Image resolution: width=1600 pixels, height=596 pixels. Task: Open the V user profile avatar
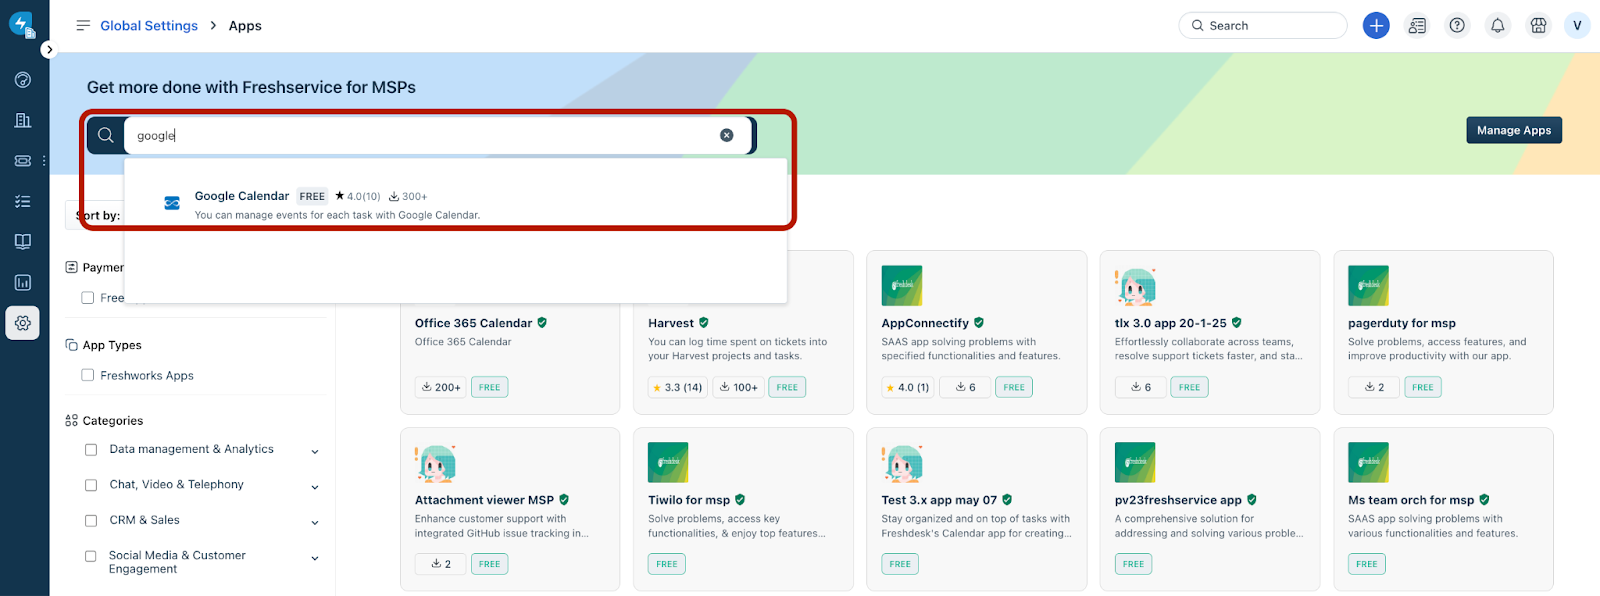1577,26
